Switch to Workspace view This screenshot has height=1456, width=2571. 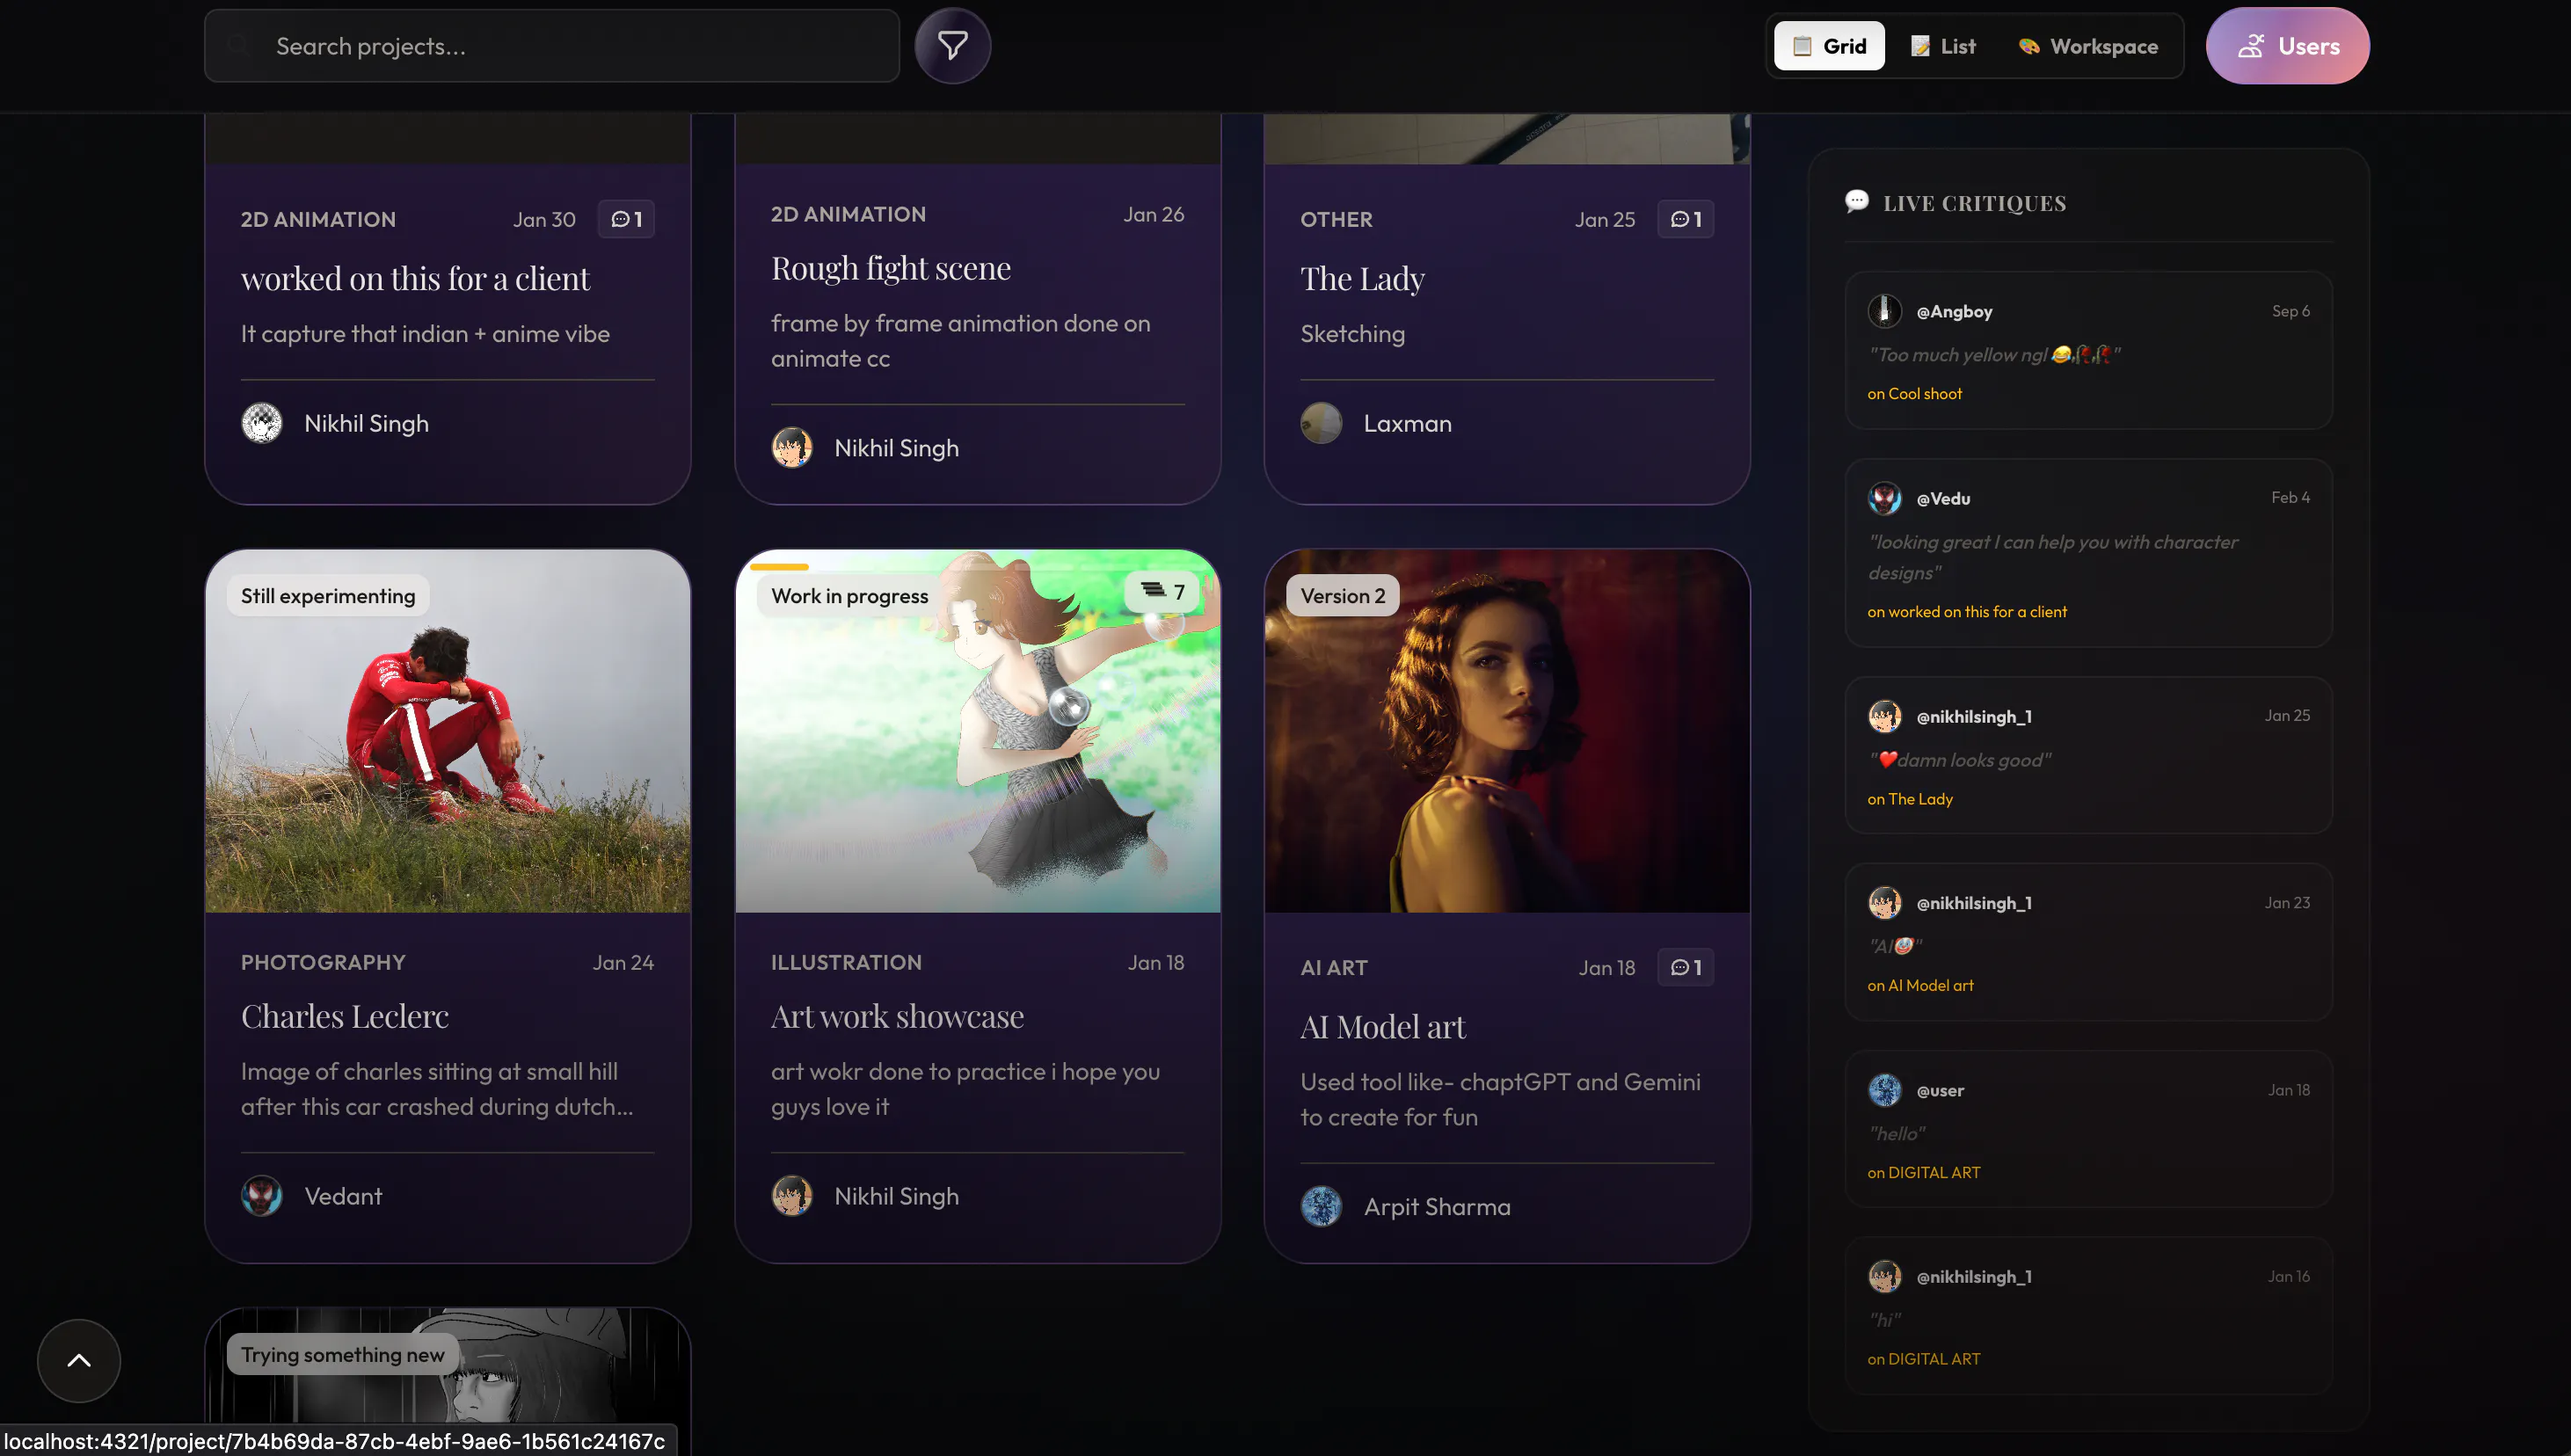pyautogui.click(x=2088, y=46)
